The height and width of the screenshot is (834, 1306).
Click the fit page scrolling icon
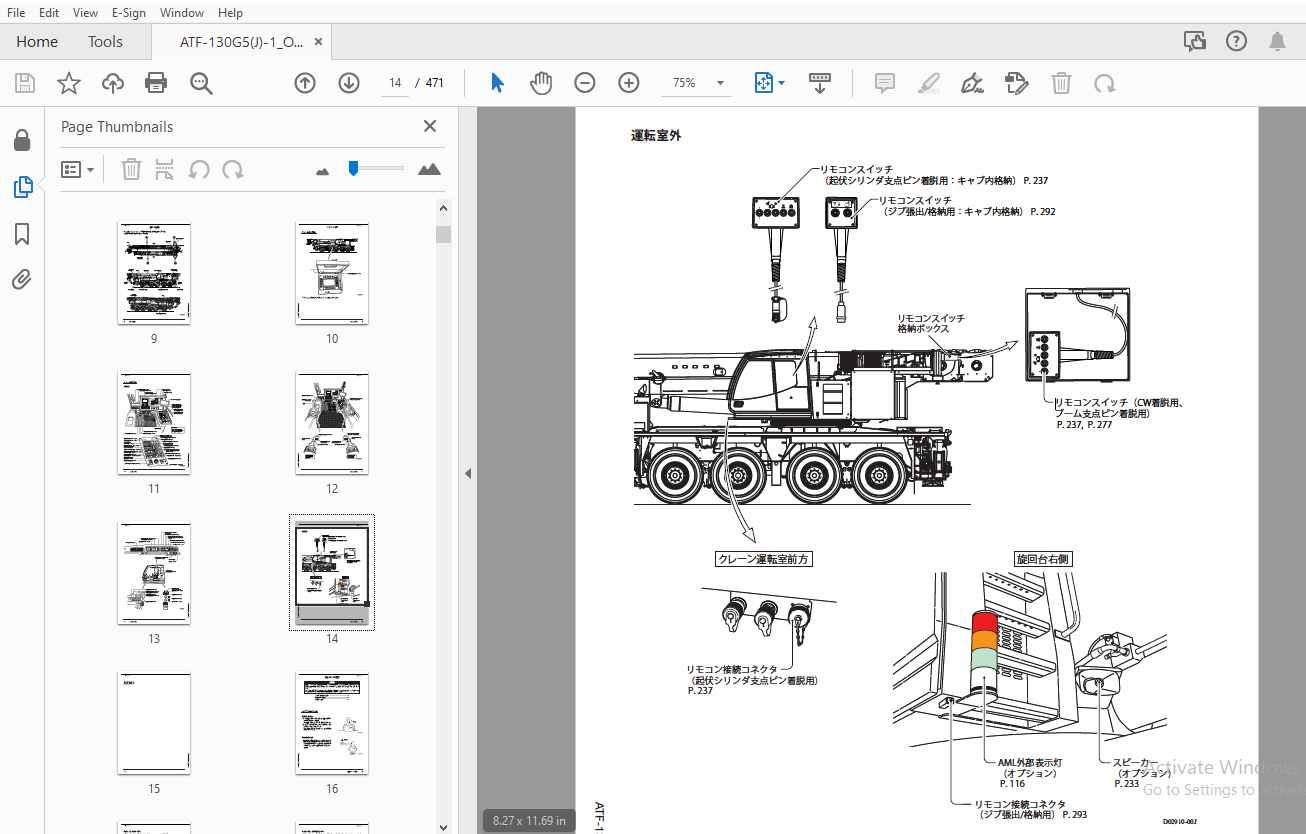pos(763,83)
